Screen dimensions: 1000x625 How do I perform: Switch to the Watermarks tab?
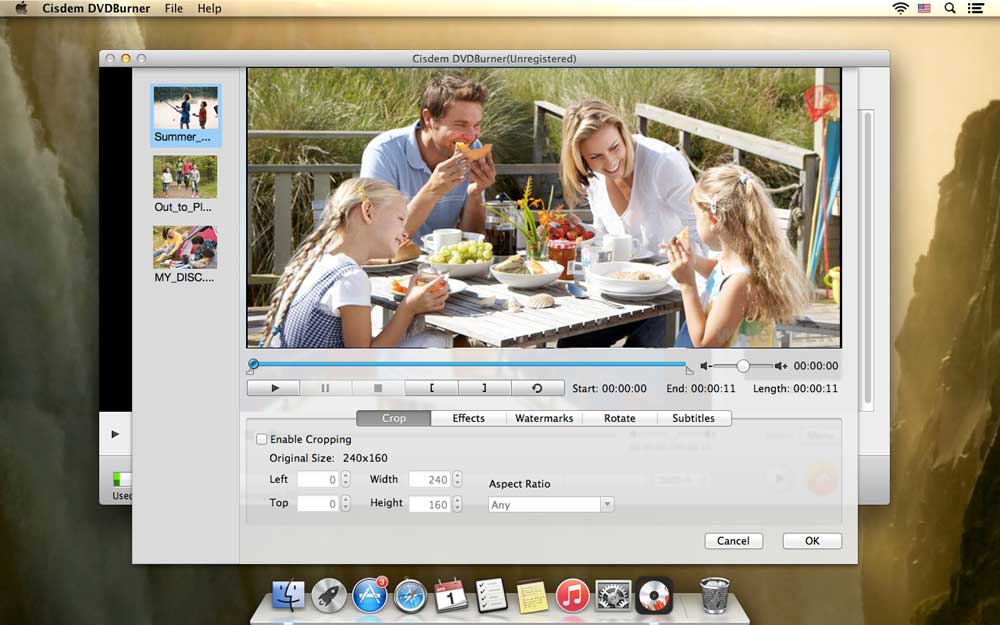tap(544, 418)
